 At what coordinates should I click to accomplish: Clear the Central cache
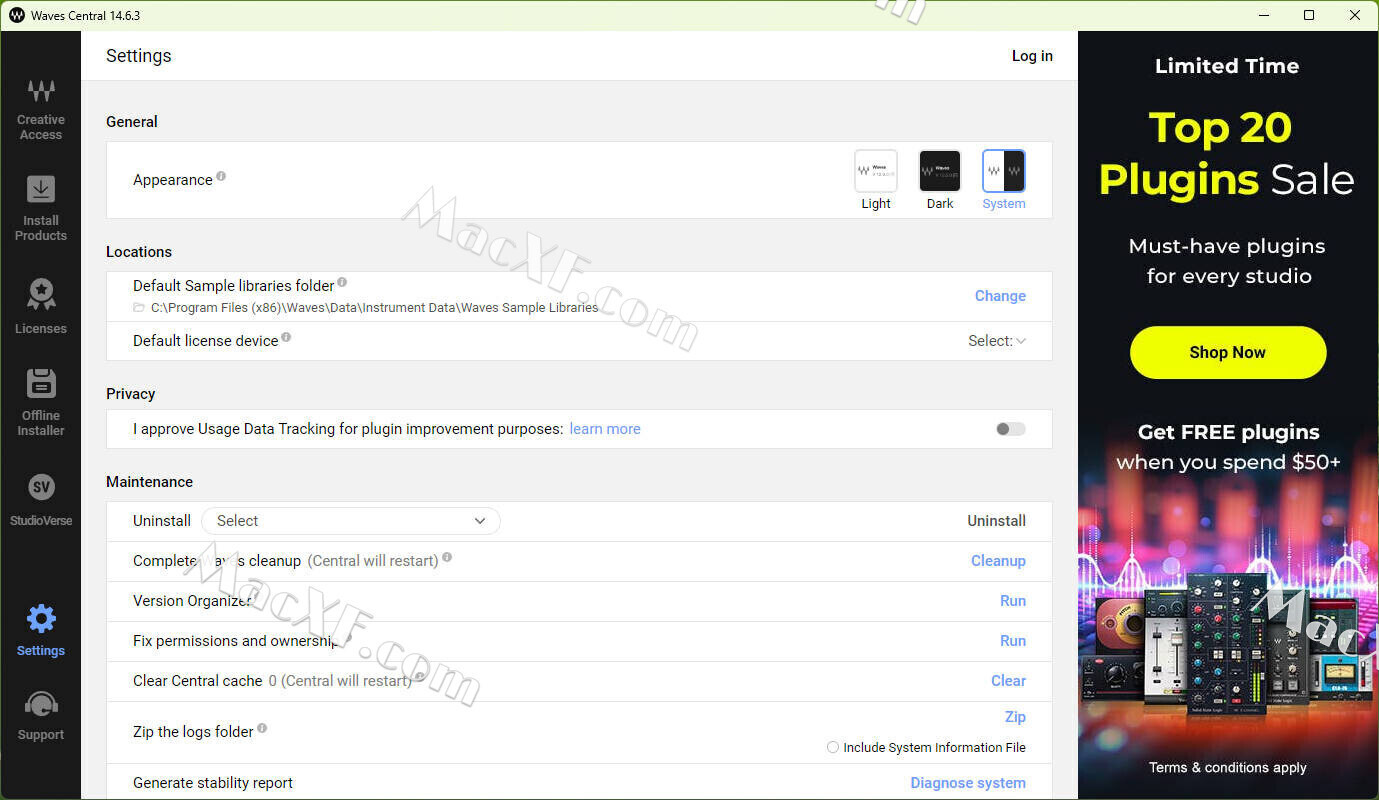coord(1008,681)
